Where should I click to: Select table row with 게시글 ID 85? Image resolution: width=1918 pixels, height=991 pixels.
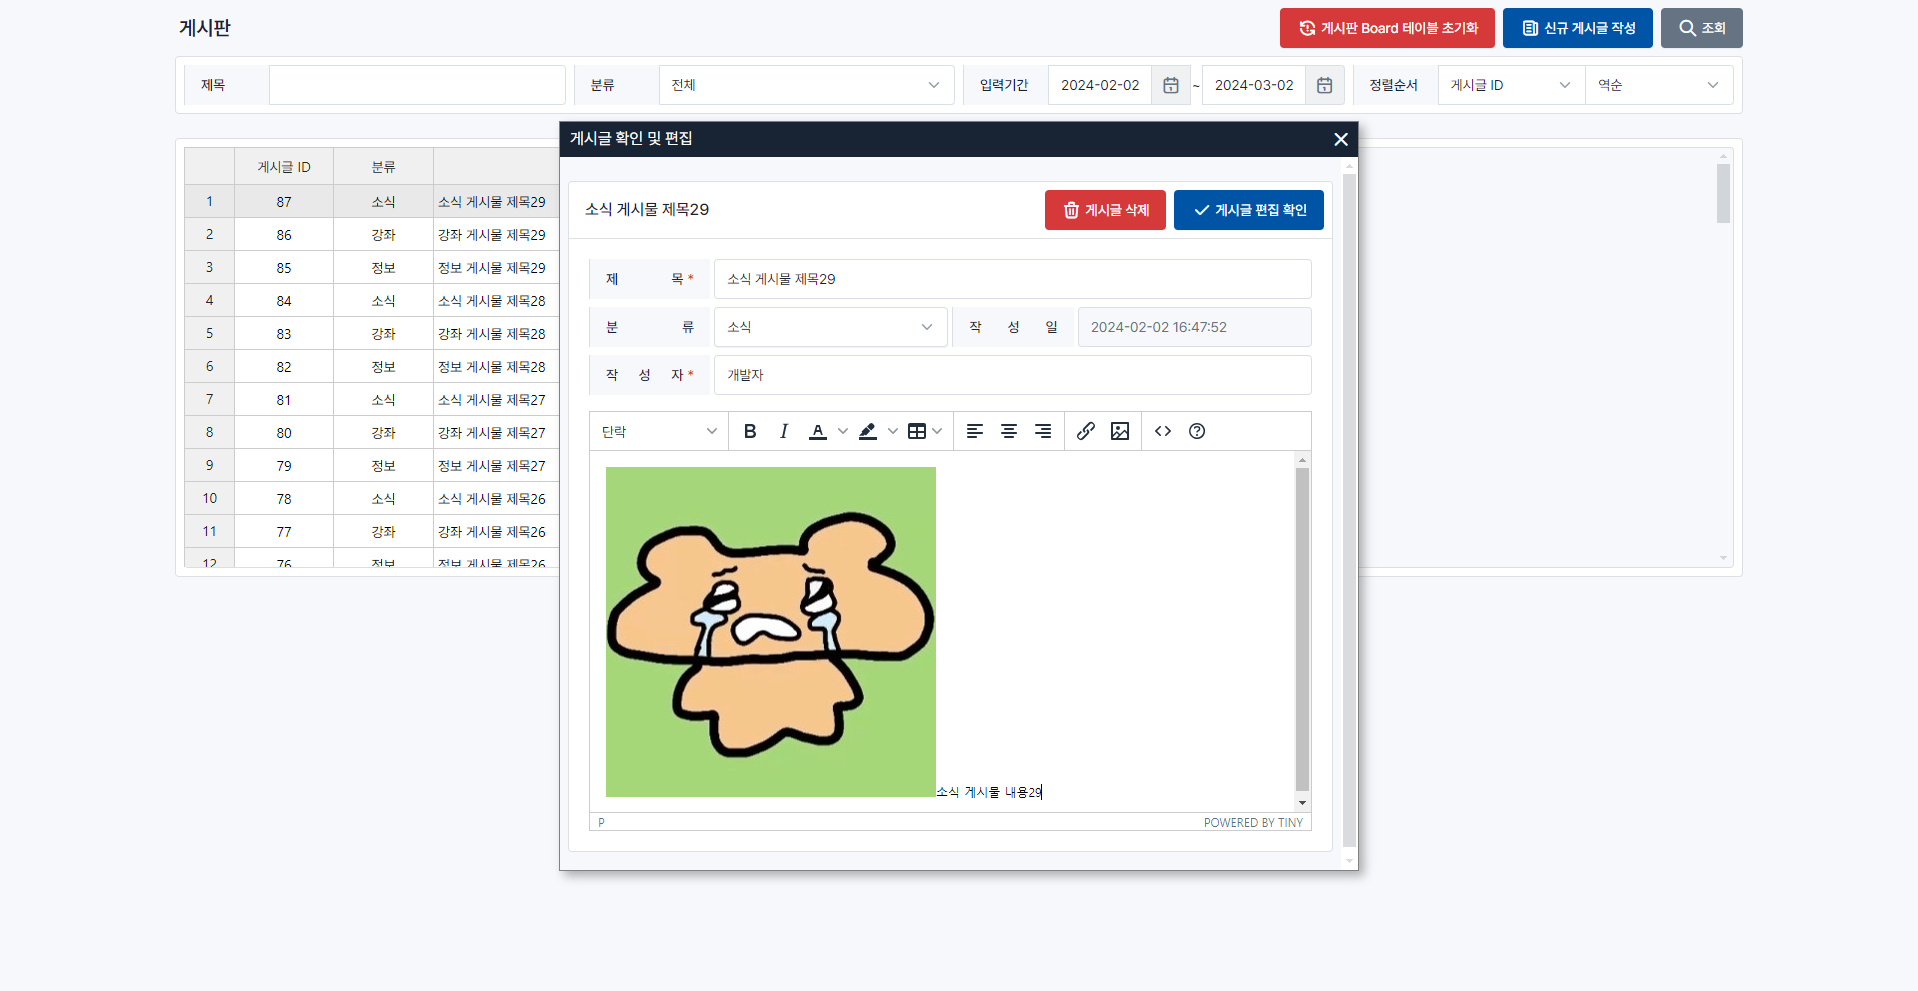371,268
